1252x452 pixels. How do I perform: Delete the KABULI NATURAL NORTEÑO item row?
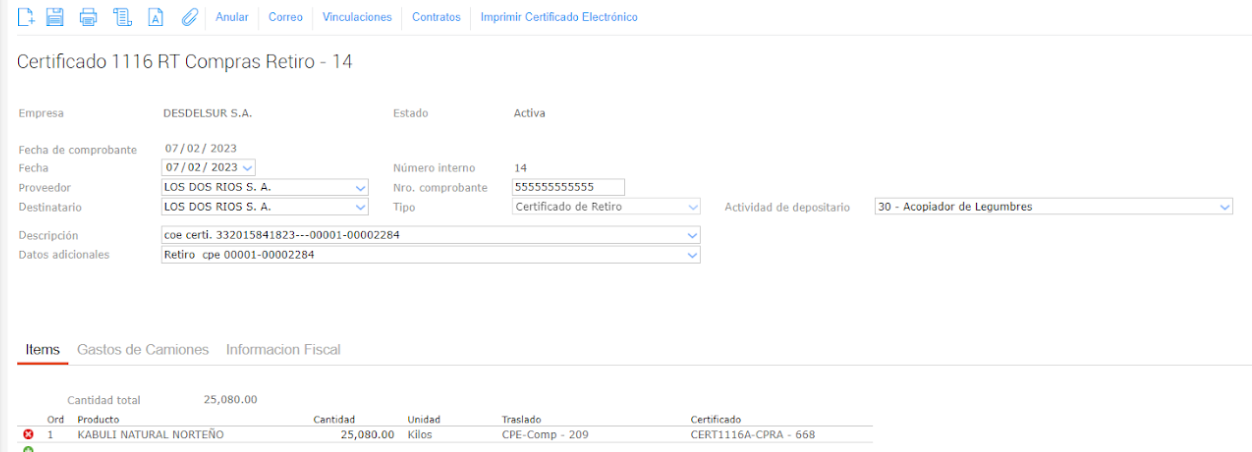click(x=28, y=435)
